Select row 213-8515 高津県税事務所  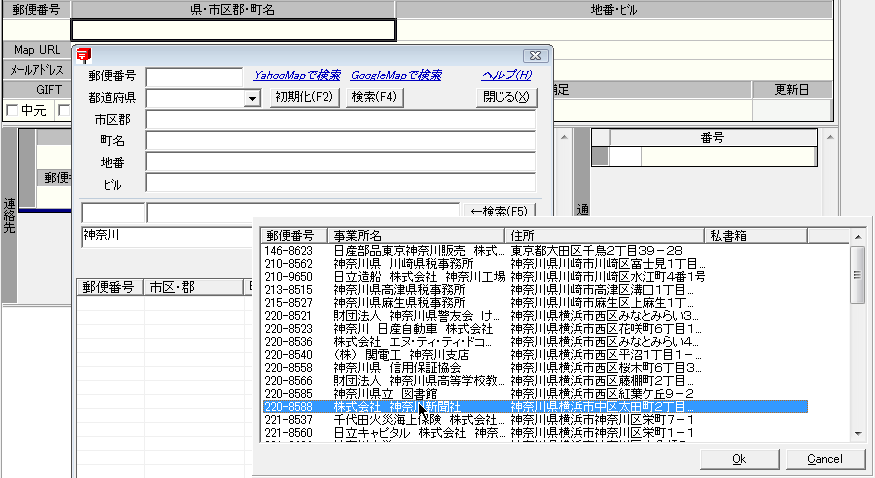[535, 290]
